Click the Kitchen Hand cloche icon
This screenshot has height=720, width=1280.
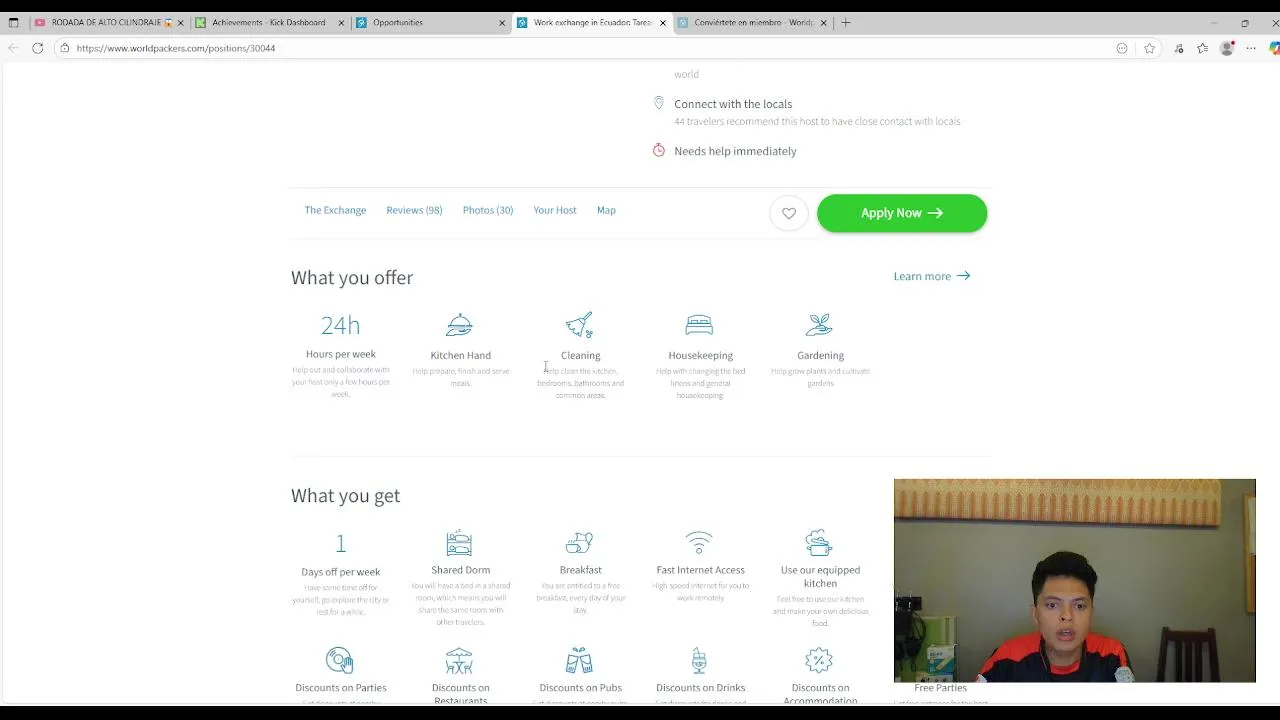459,325
